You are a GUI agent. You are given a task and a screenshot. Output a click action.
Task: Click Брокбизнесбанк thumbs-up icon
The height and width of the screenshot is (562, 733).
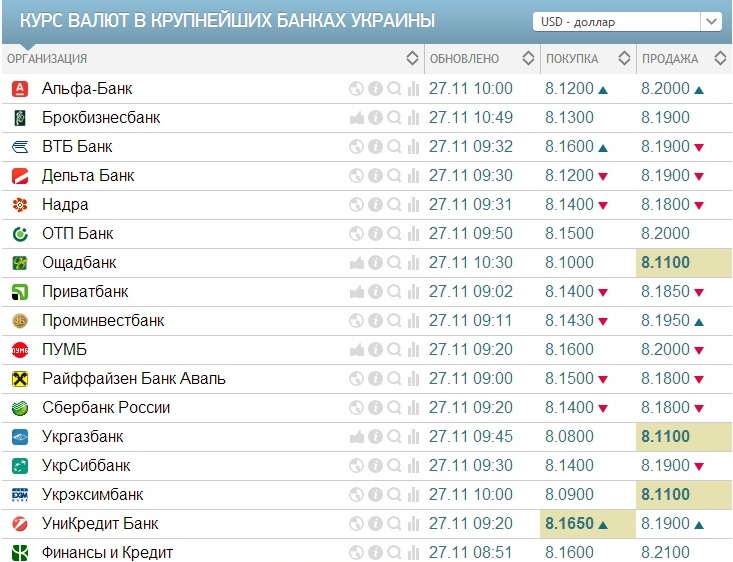coord(356,117)
